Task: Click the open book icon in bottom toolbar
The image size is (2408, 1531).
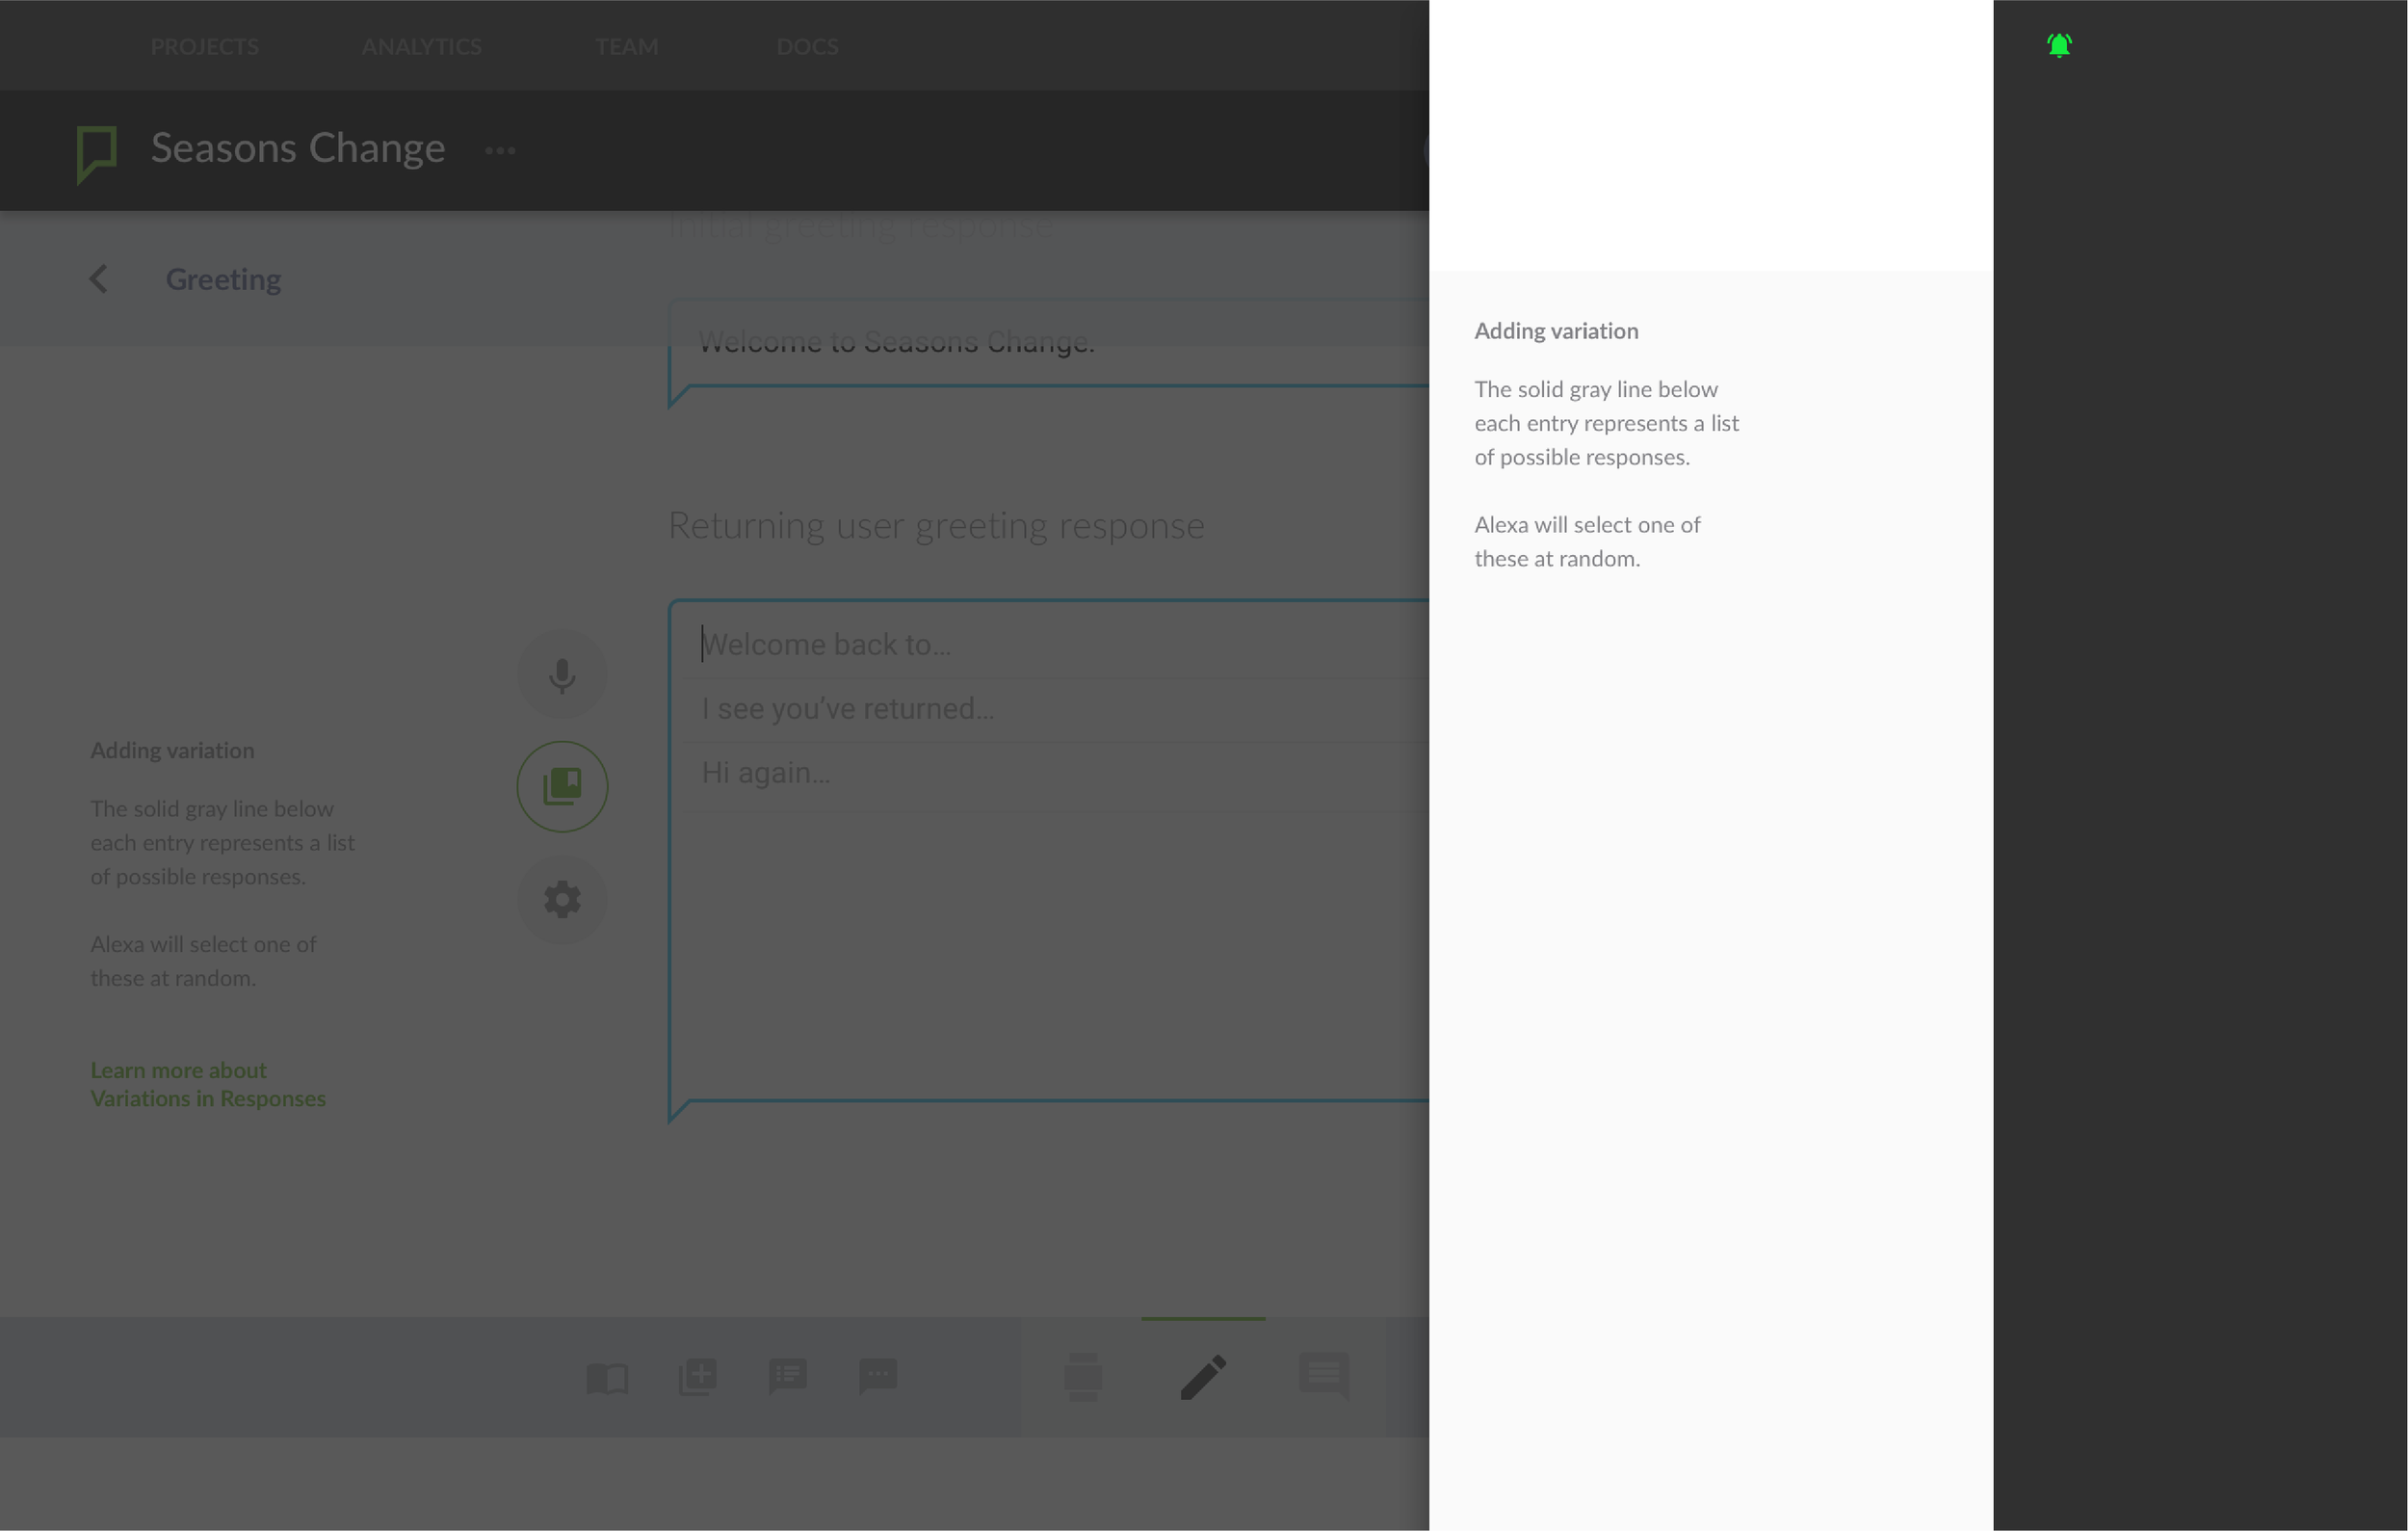Action: (607, 1377)
